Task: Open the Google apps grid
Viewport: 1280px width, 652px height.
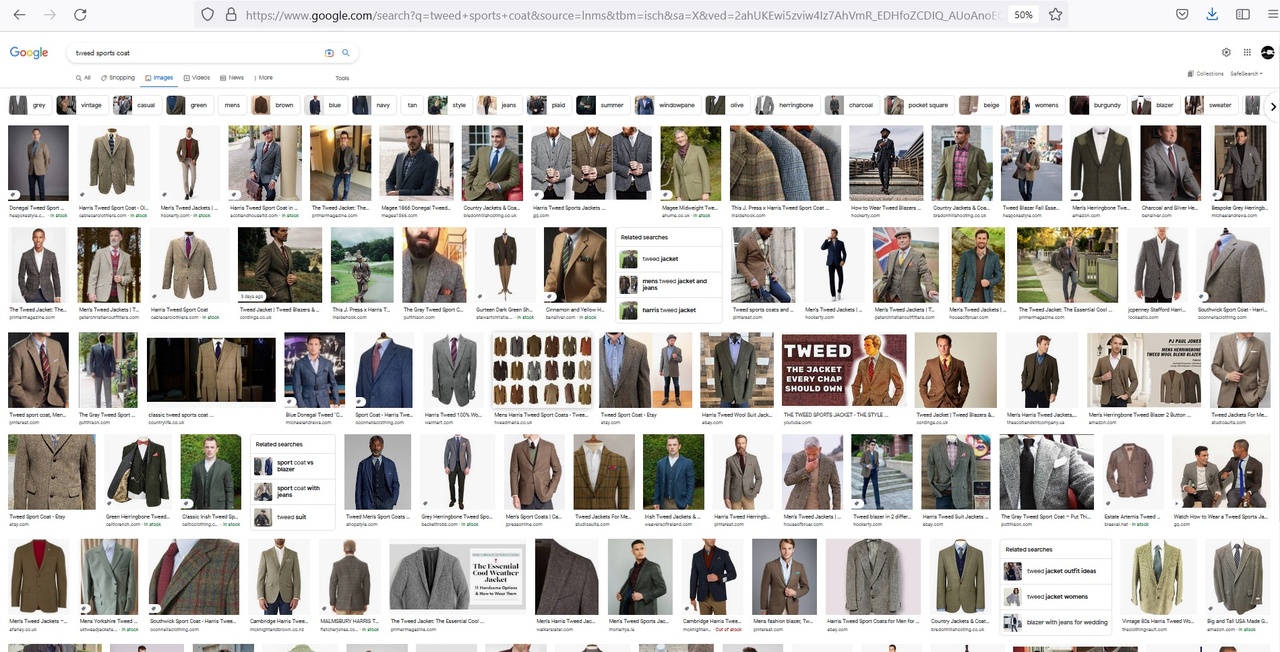Action: 1246,52
